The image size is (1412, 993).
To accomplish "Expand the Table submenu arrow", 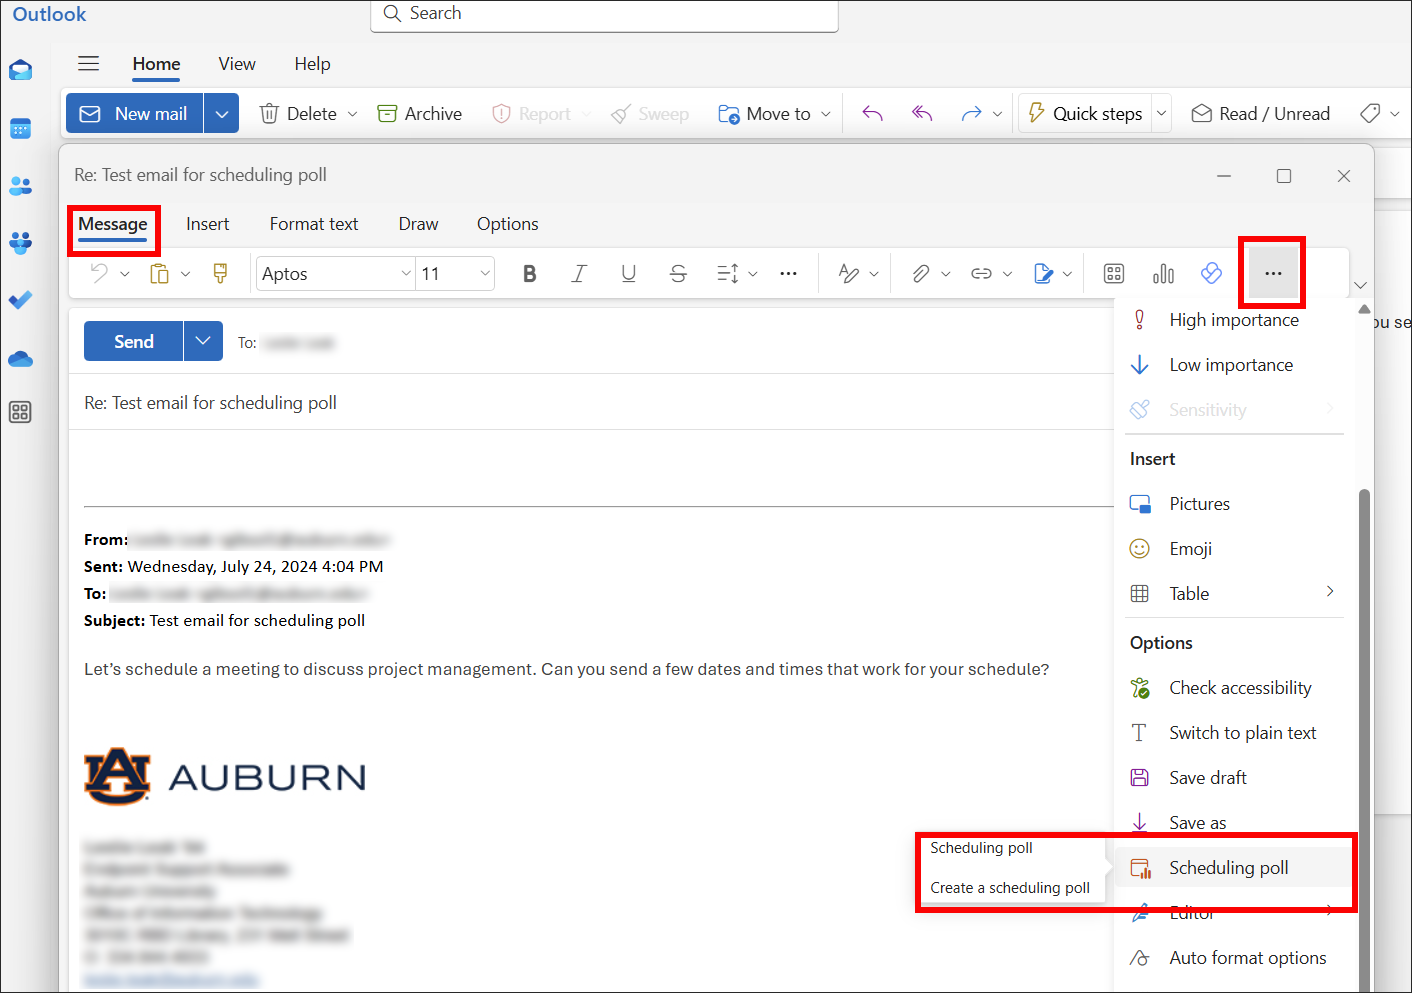I will [1330, 592].
